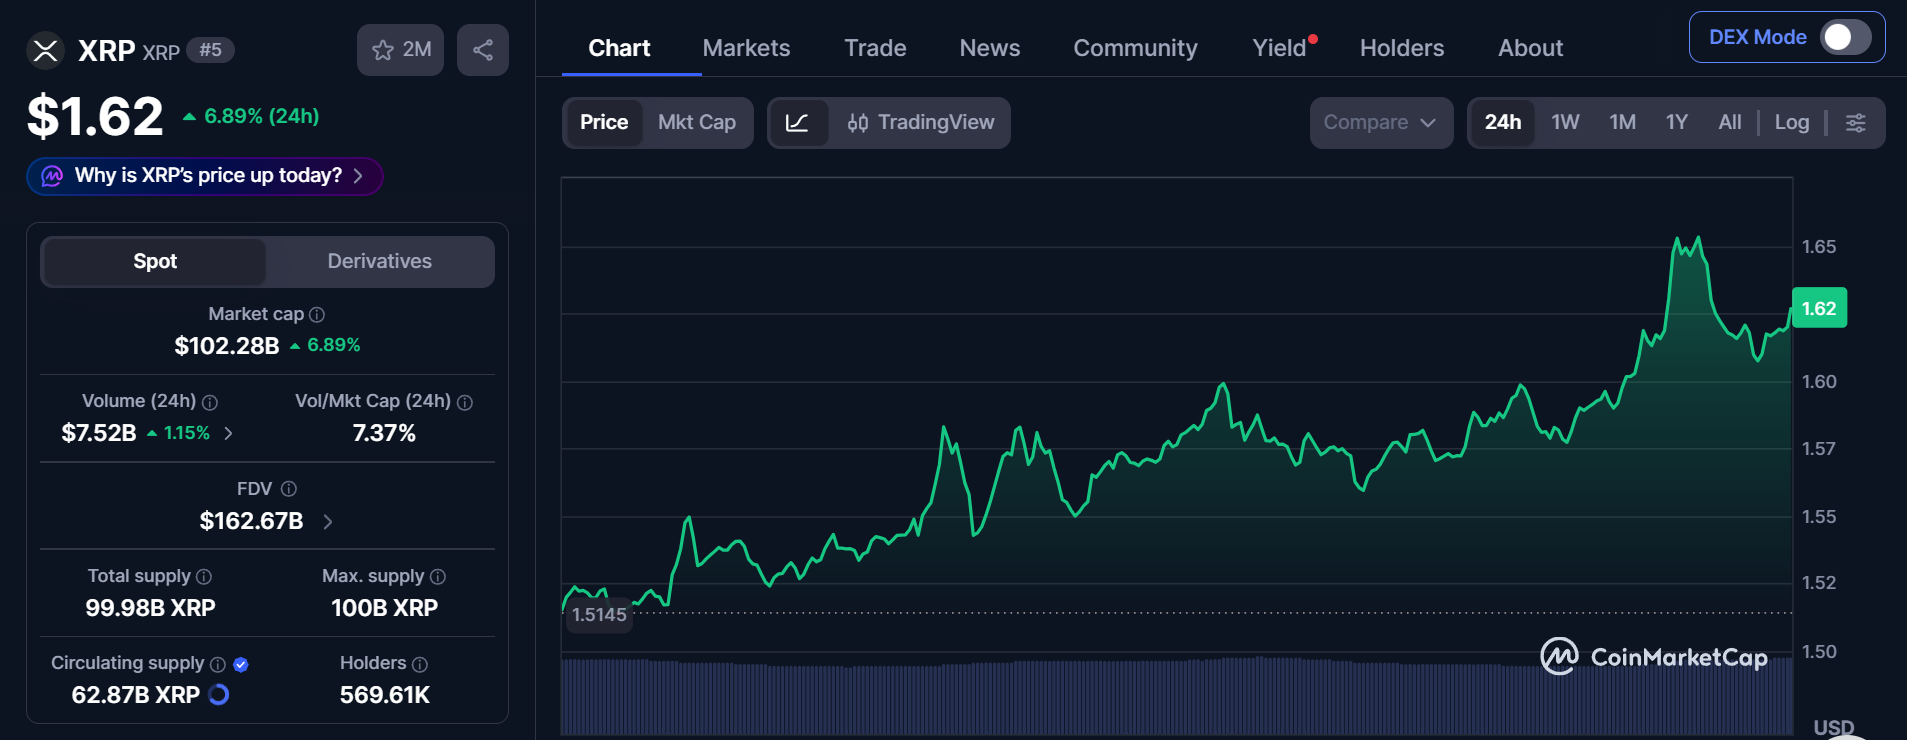Screen dimensions: 1907x740
Task: Click the 99.98B XRP total supply
Action: [x=150, y=608]
